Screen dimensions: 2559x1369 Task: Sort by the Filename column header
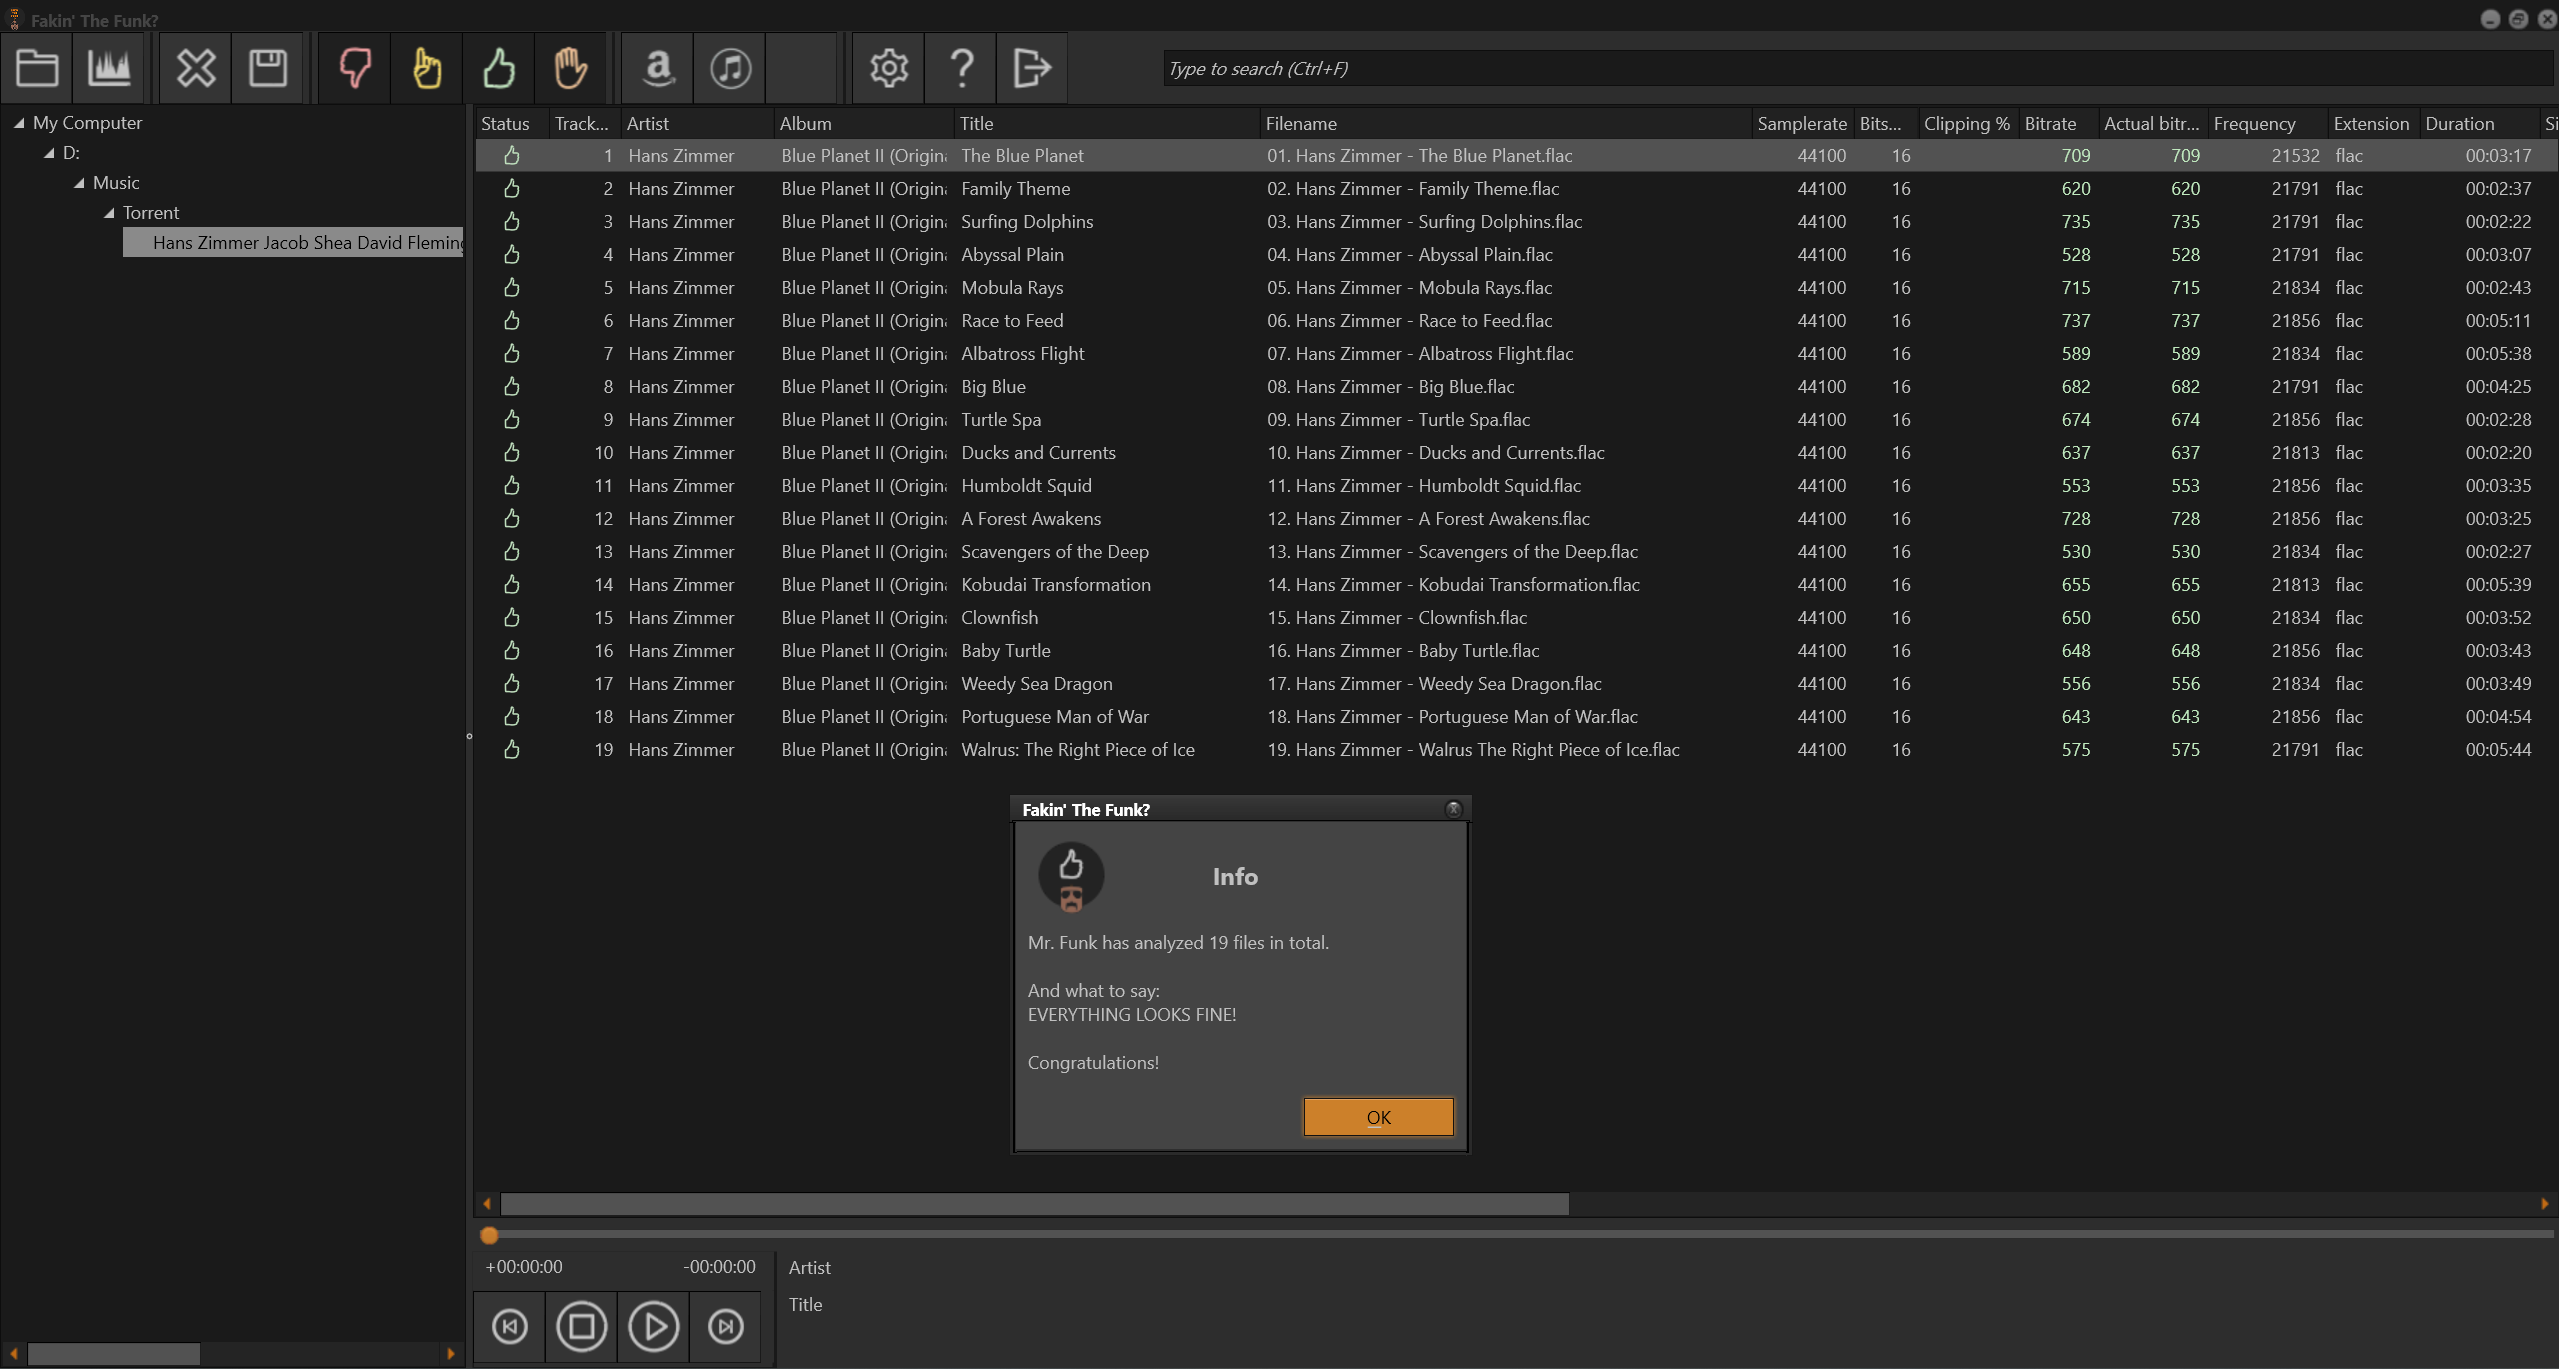pos(1300,123)
